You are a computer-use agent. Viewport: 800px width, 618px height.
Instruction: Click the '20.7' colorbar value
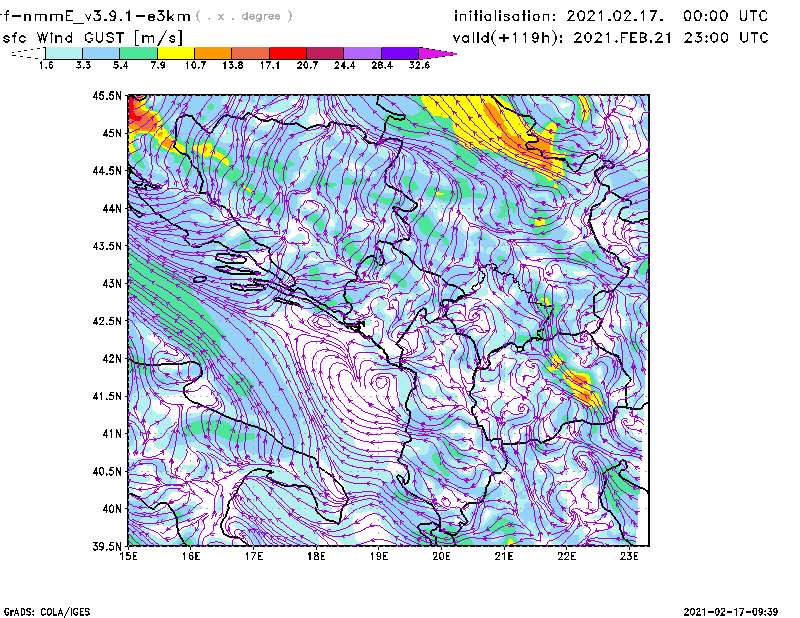coord(307,65)
